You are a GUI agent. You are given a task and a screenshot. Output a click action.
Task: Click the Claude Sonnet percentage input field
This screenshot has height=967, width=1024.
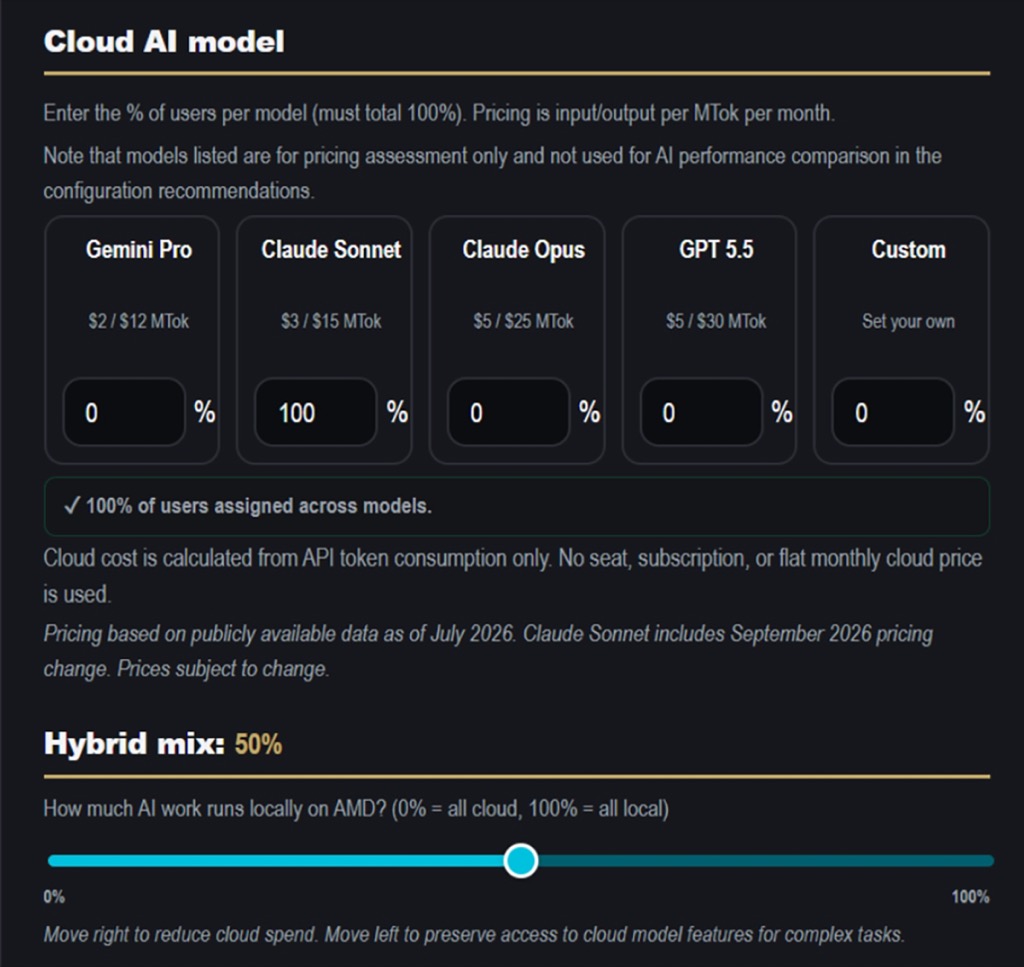(316, 412)
